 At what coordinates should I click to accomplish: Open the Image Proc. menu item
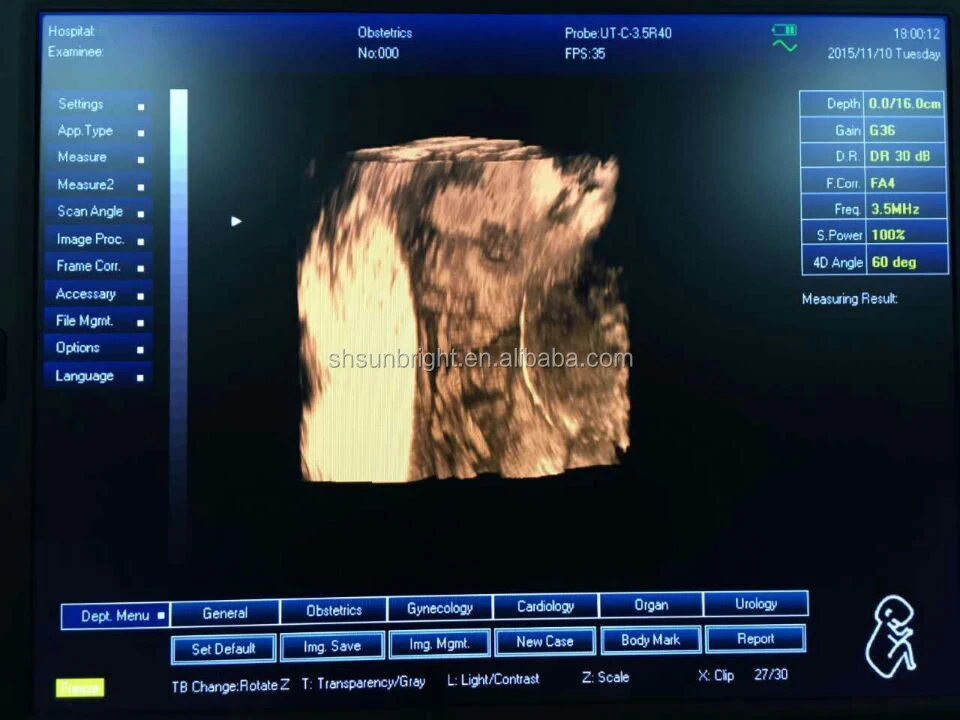click(98, 239)
